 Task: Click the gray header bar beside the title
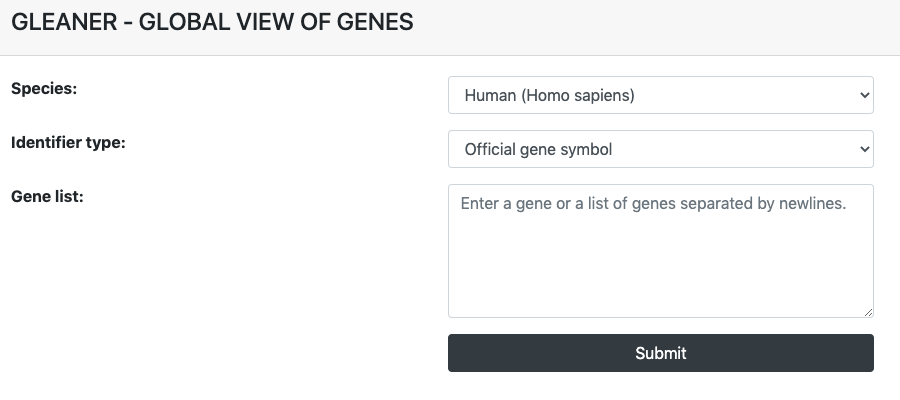tap(654, 28)
